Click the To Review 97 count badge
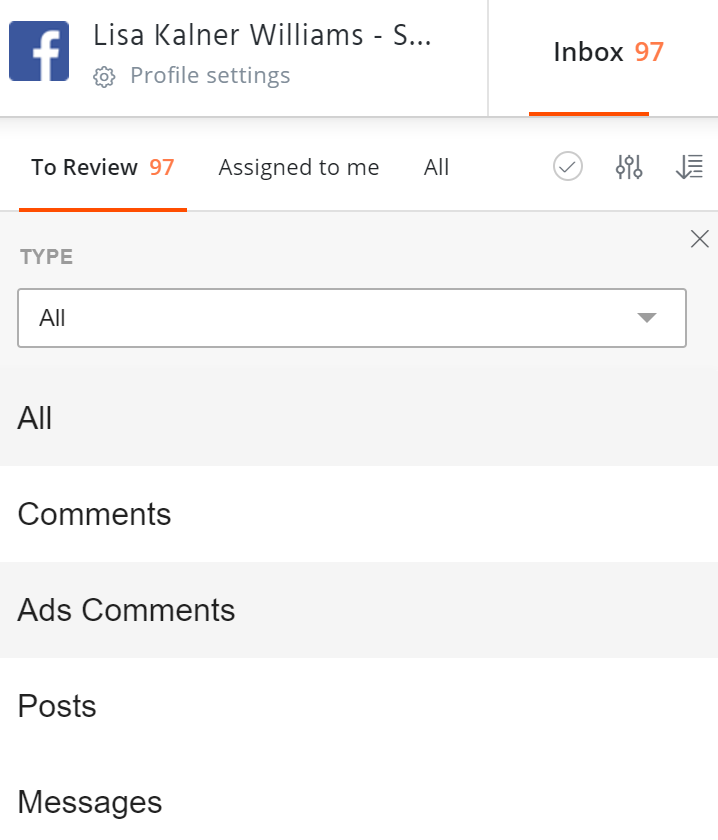Image resolution: width=718 pixels, height=840 pixels. point(162,167)
